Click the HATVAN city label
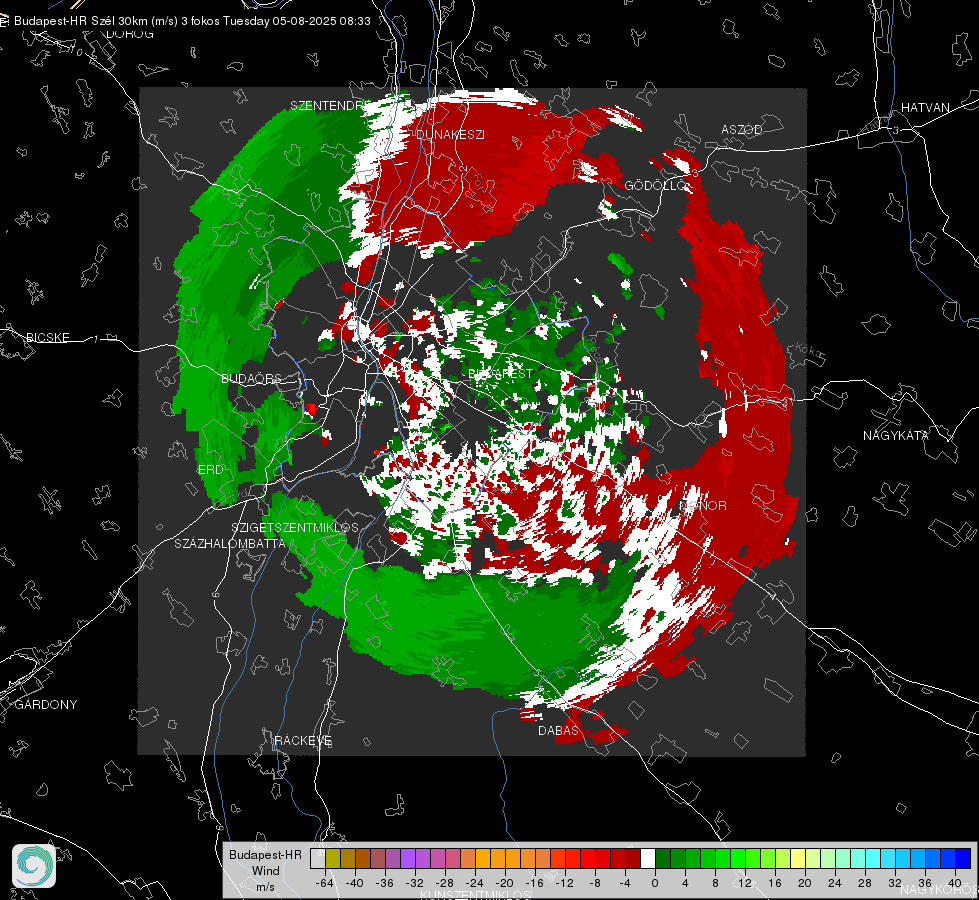 925,107
